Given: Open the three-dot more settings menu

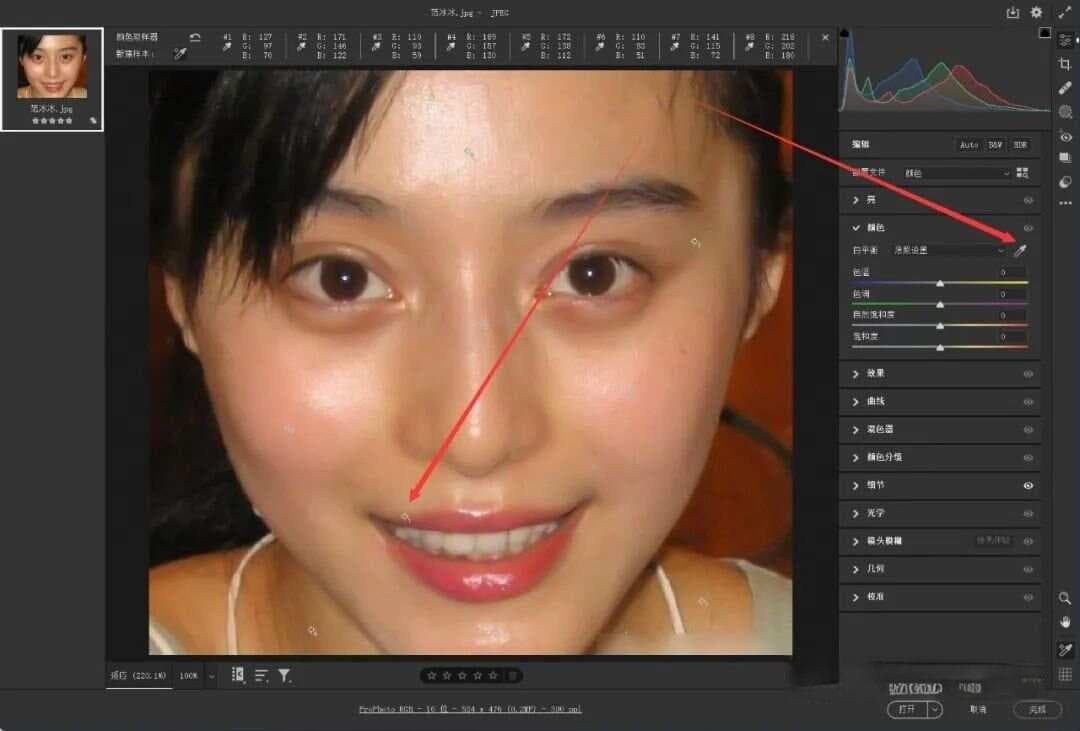Looking at the screenshot, I should [x=1065, y=203].
